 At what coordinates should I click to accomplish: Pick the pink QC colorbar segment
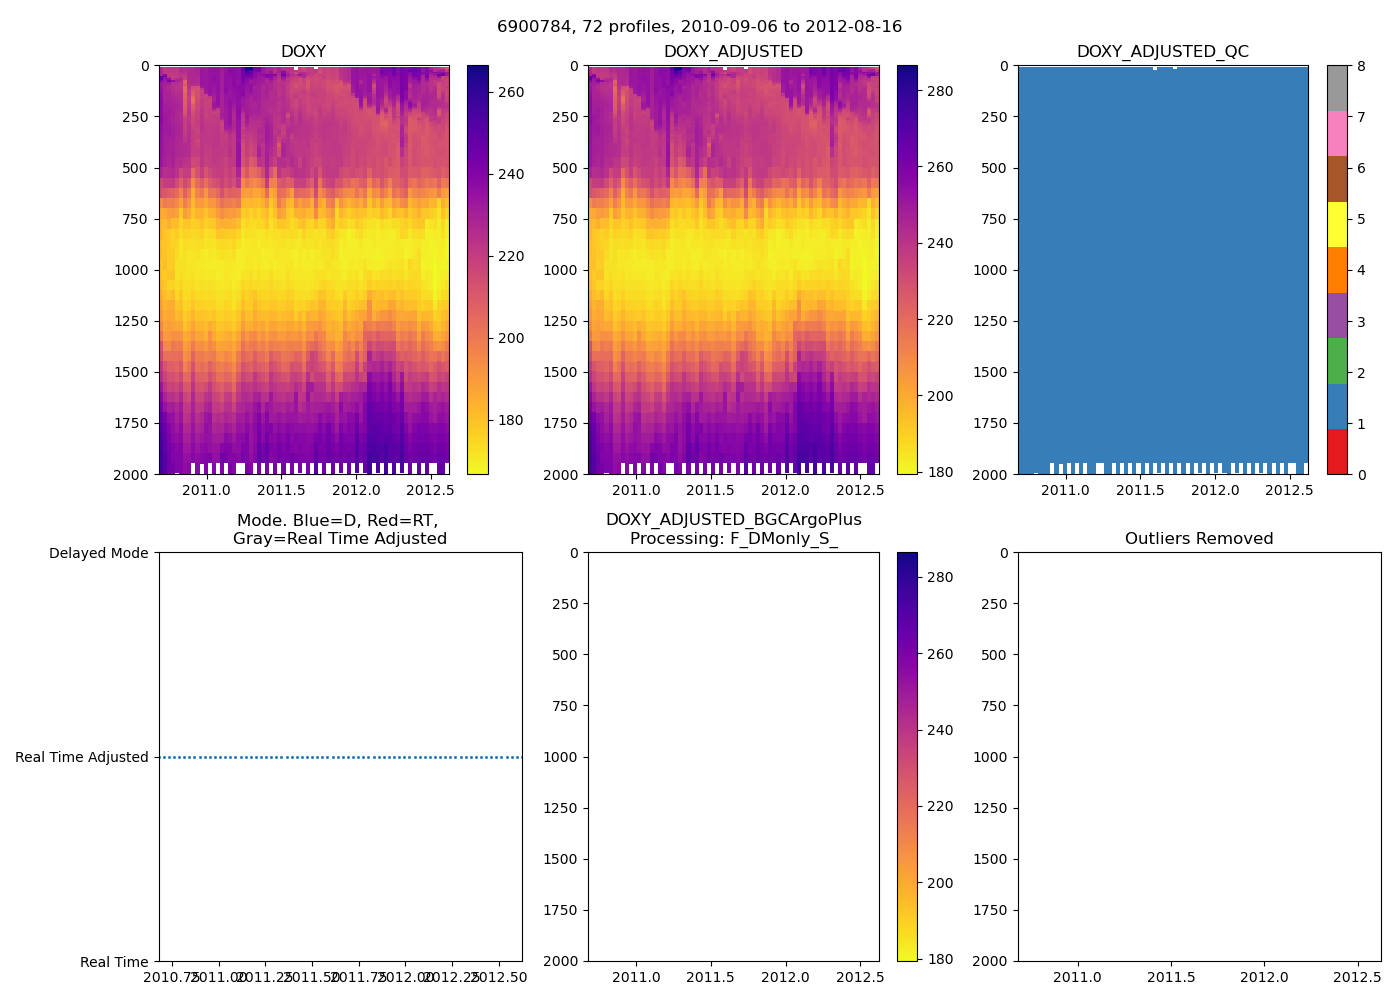click(x=1337, y=134)
